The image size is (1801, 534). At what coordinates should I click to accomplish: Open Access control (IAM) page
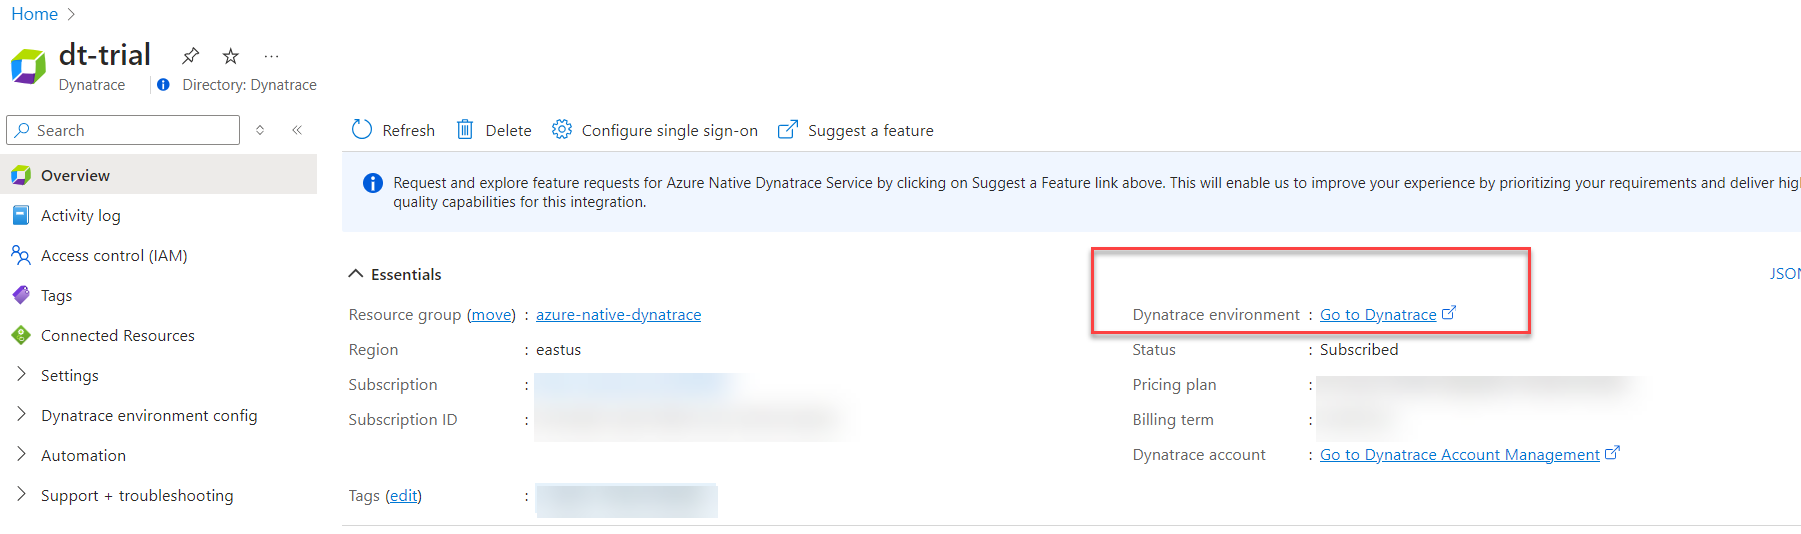pos(113,256)
